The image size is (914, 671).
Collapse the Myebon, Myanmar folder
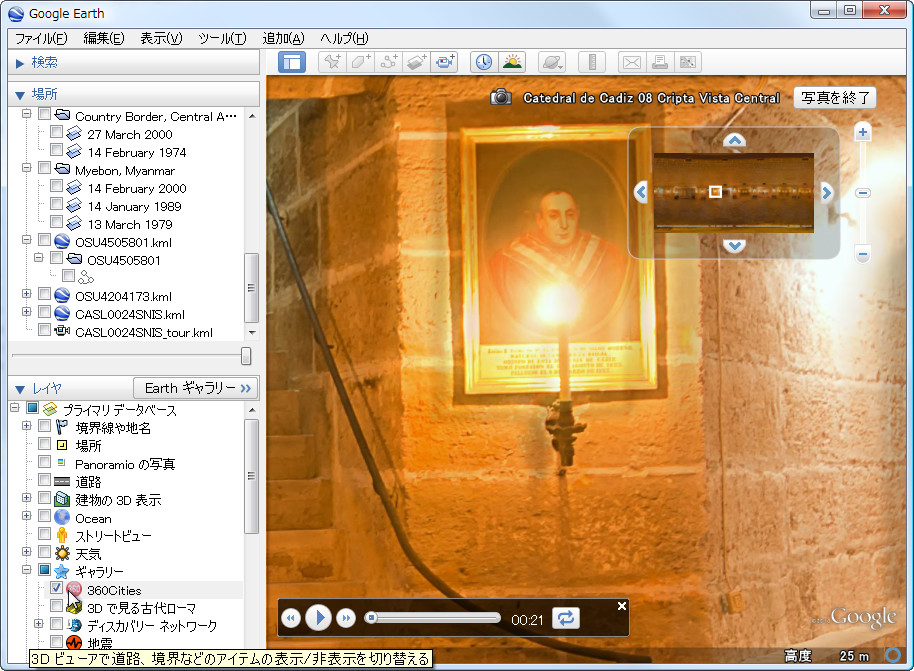26,168
